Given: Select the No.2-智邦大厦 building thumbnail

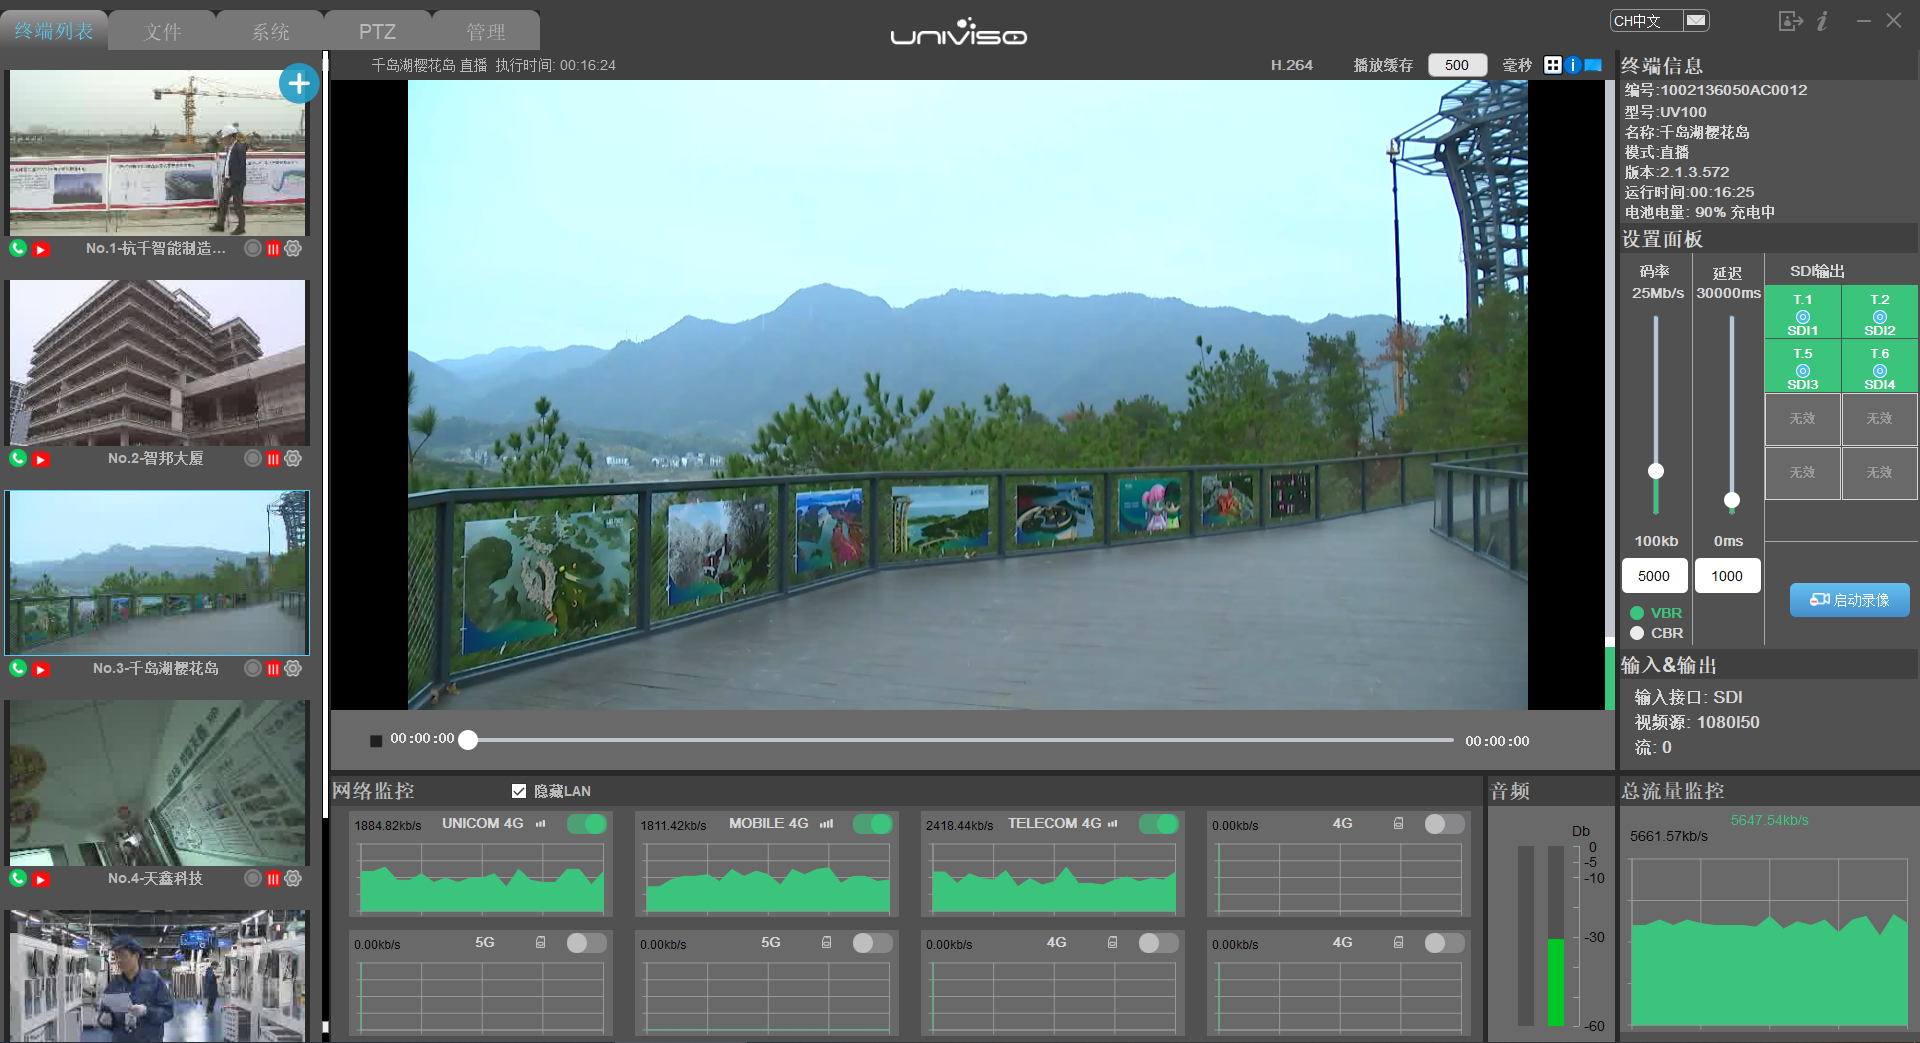Looking at the screenshot, I should click(x=158, y=363).
